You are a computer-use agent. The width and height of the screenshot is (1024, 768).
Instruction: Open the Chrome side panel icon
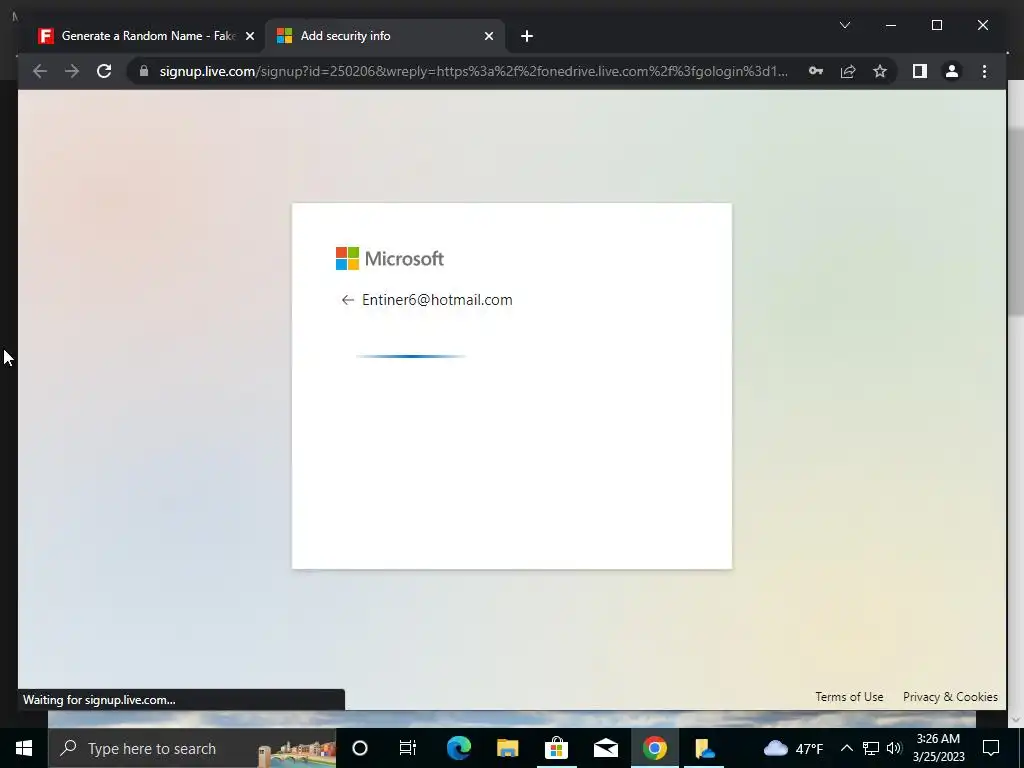[x=920, y=71]
